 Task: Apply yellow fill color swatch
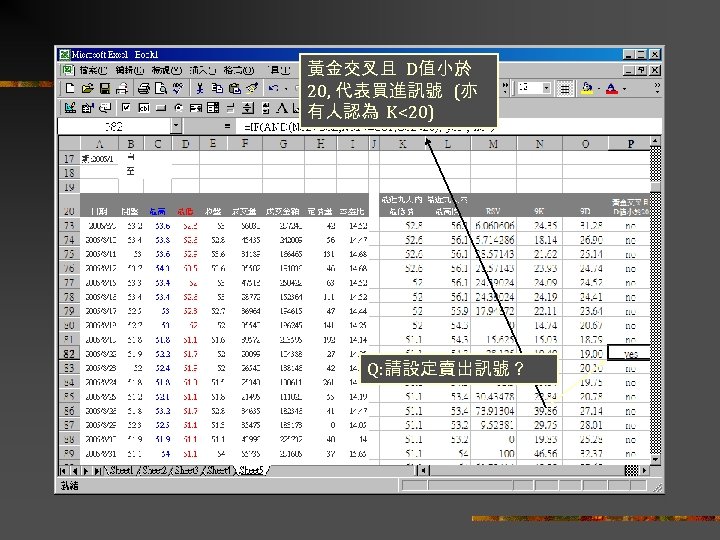click(587, 88)
